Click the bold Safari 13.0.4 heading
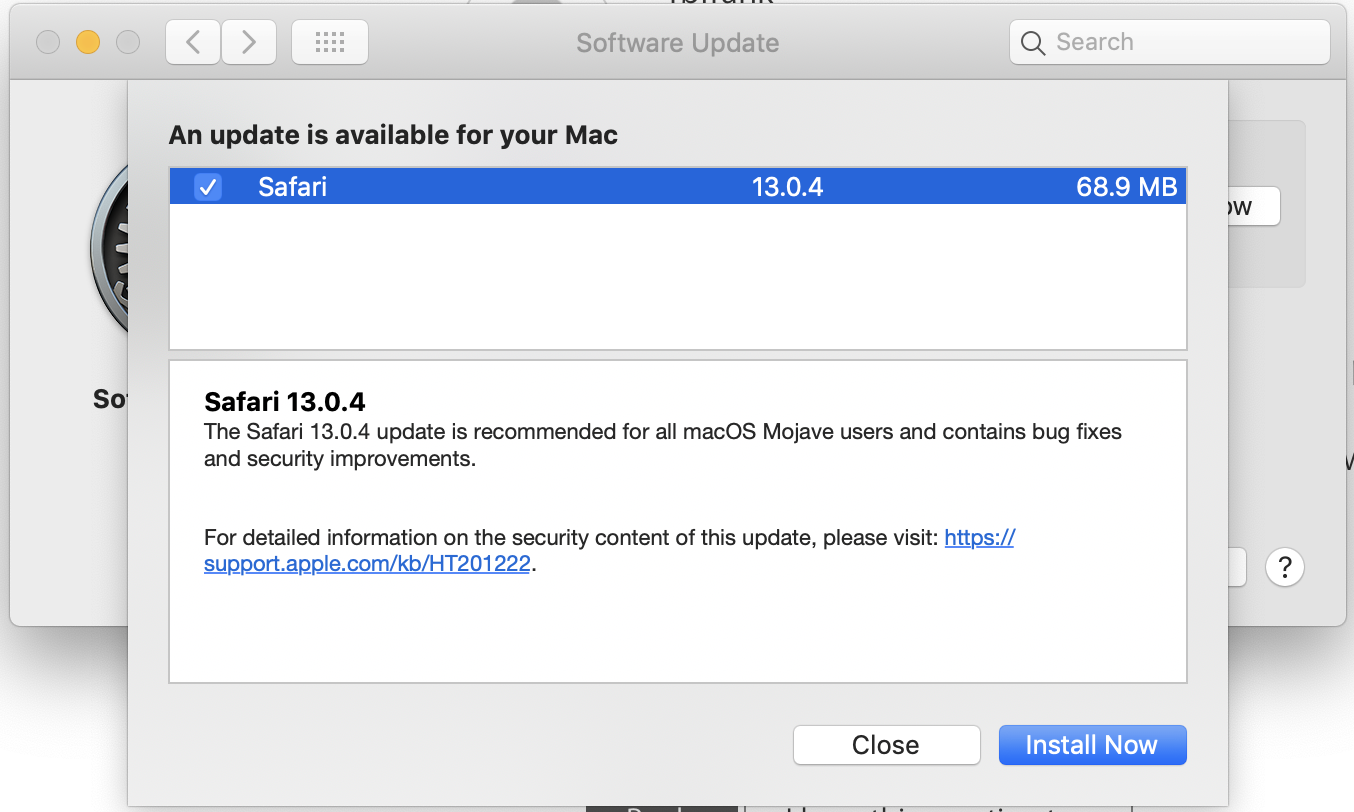Viewport: 1354px width, 812px height. pos(285,402)
